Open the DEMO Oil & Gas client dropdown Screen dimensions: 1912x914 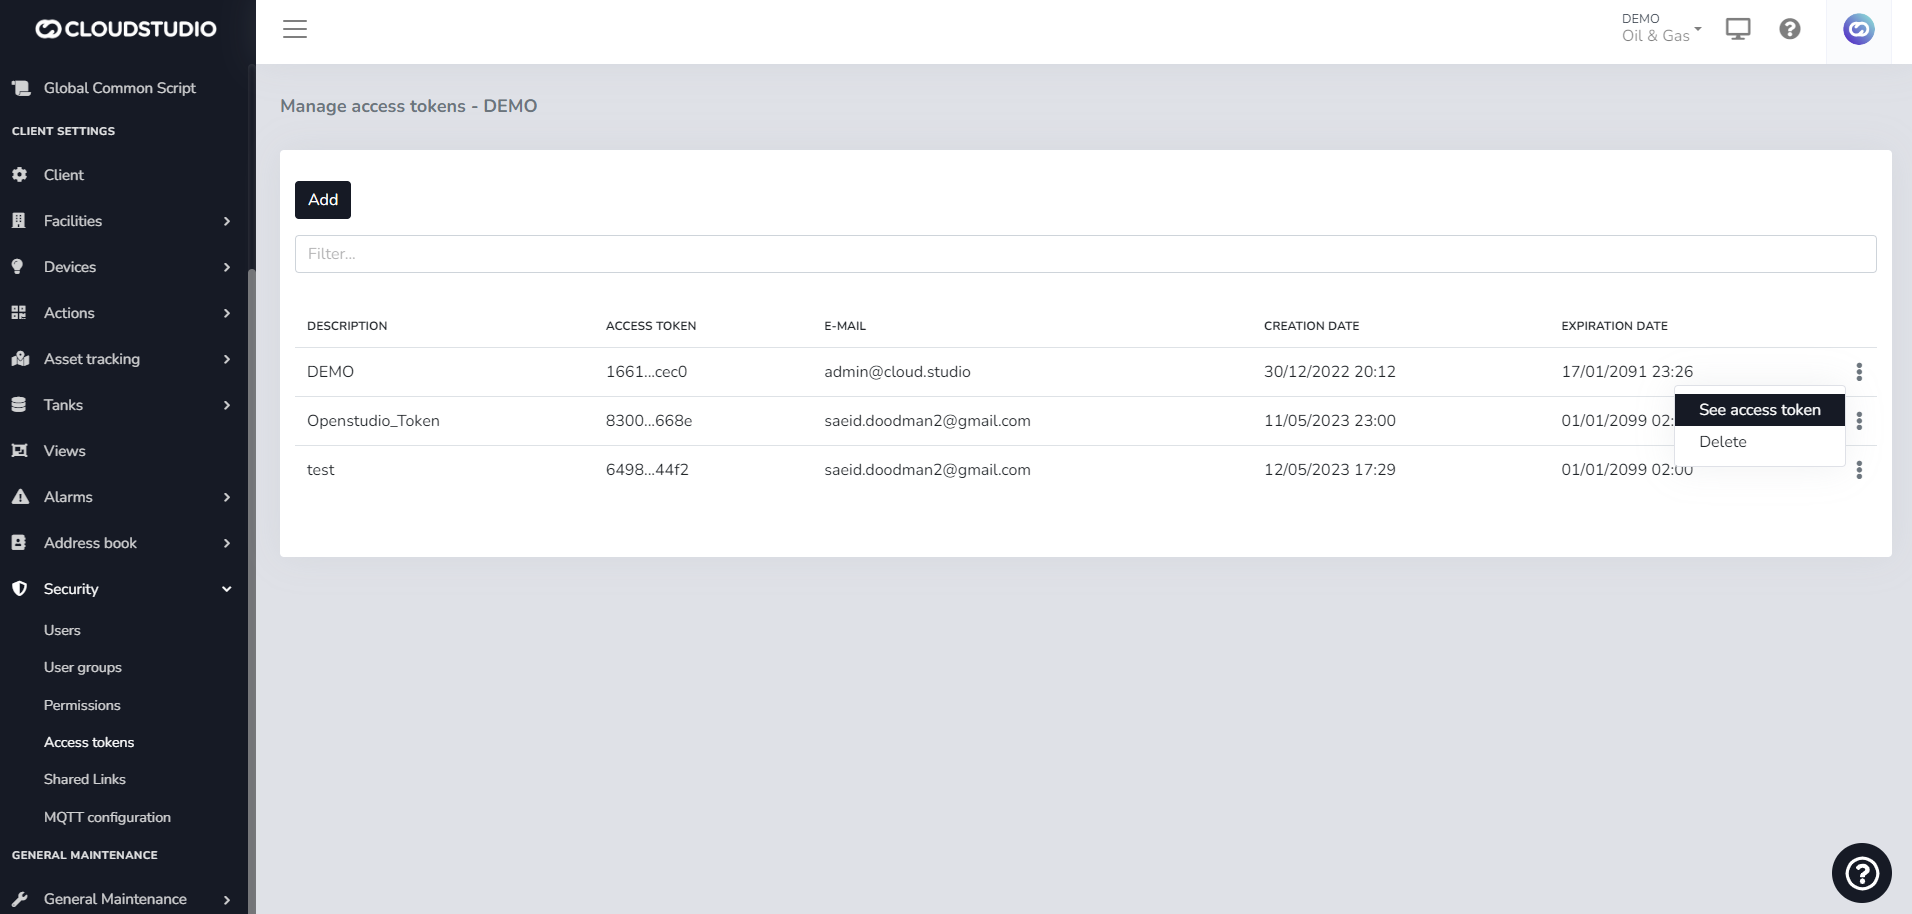(1660, 28)
